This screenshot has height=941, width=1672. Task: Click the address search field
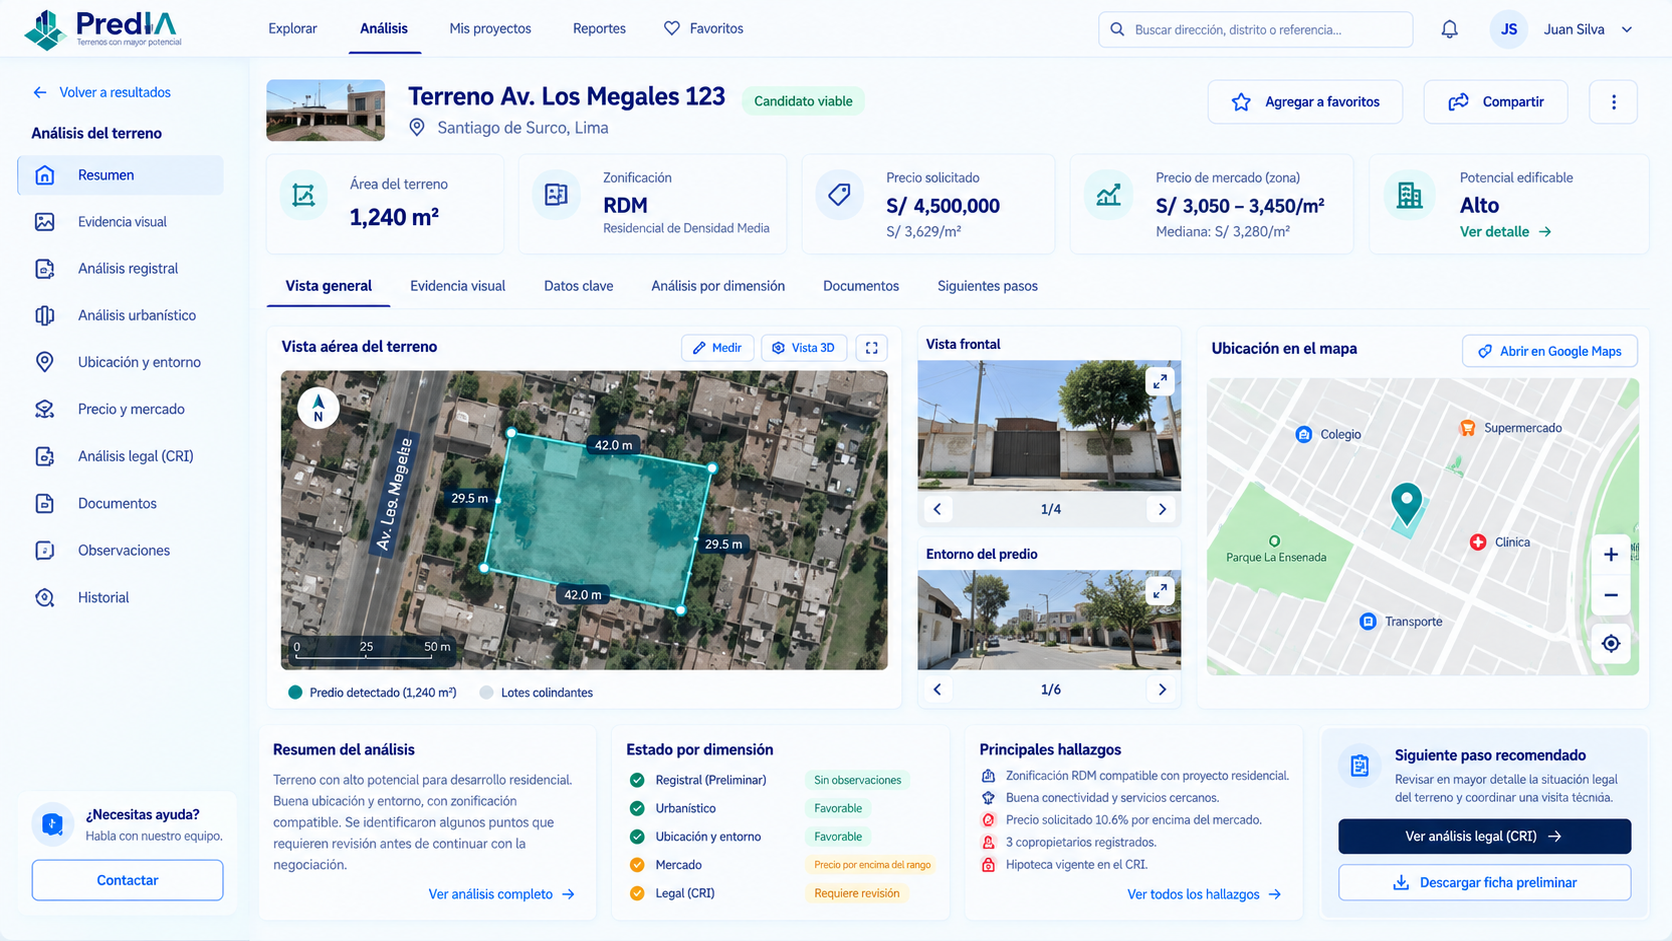(1255, 29)
